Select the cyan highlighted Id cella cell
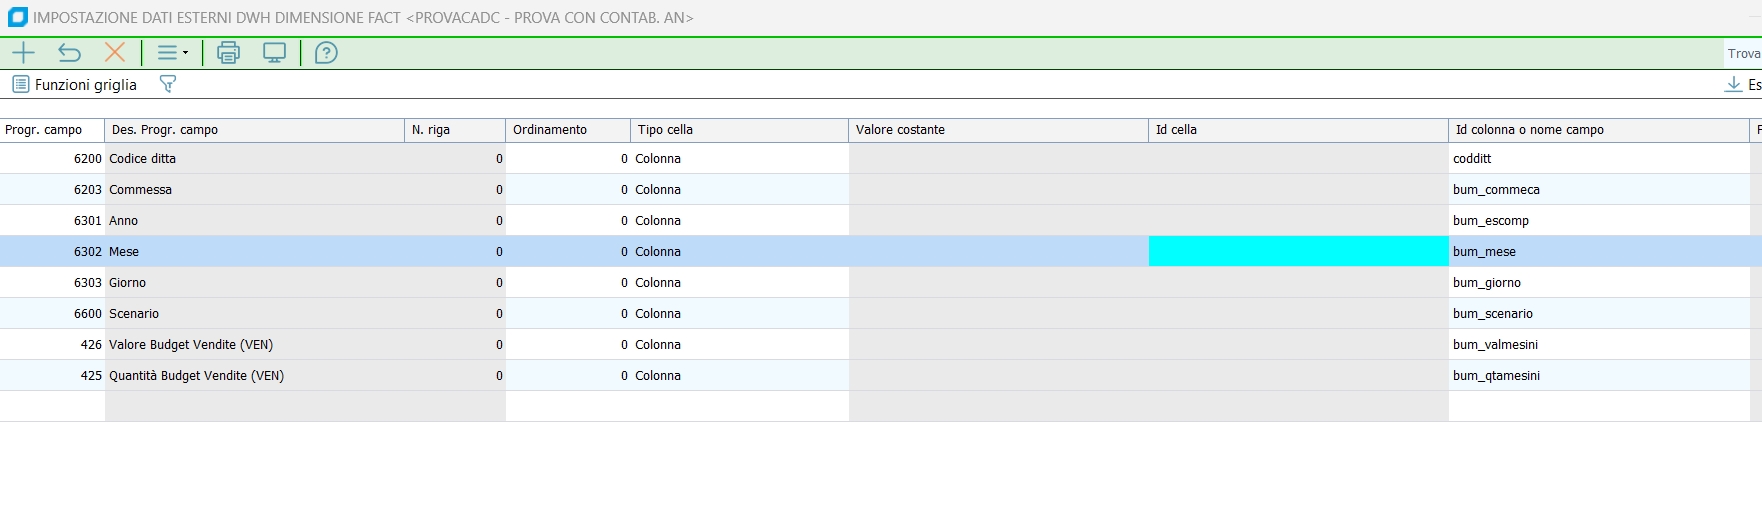The height and width of the screenshot is (507, 1762). pos(1297,252)
